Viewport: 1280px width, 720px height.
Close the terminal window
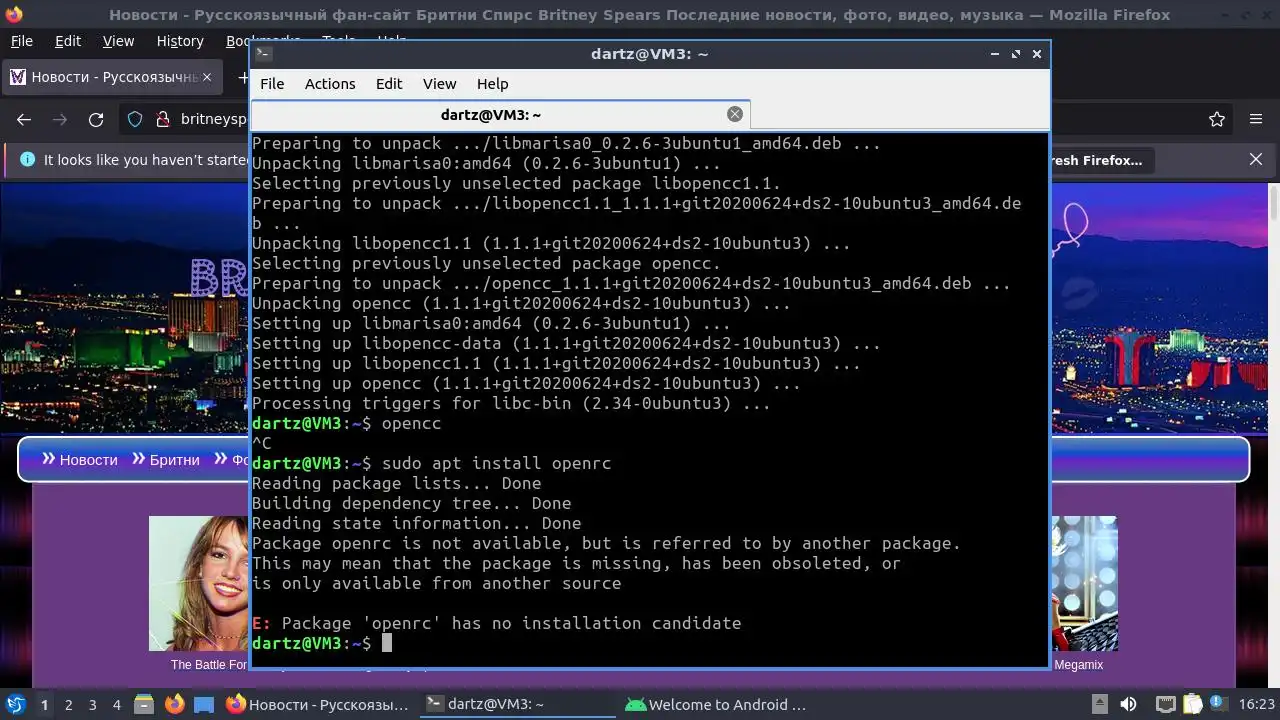click(x=1037, y=54)
